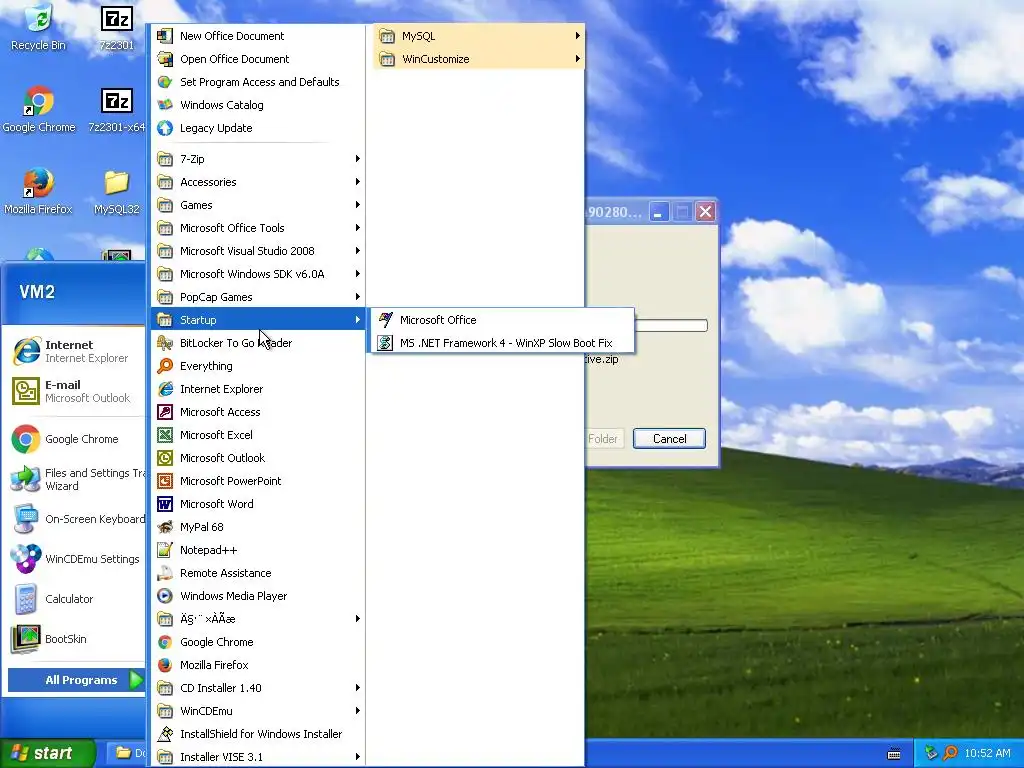Expand Microsoft Office Tools folder

258,228
